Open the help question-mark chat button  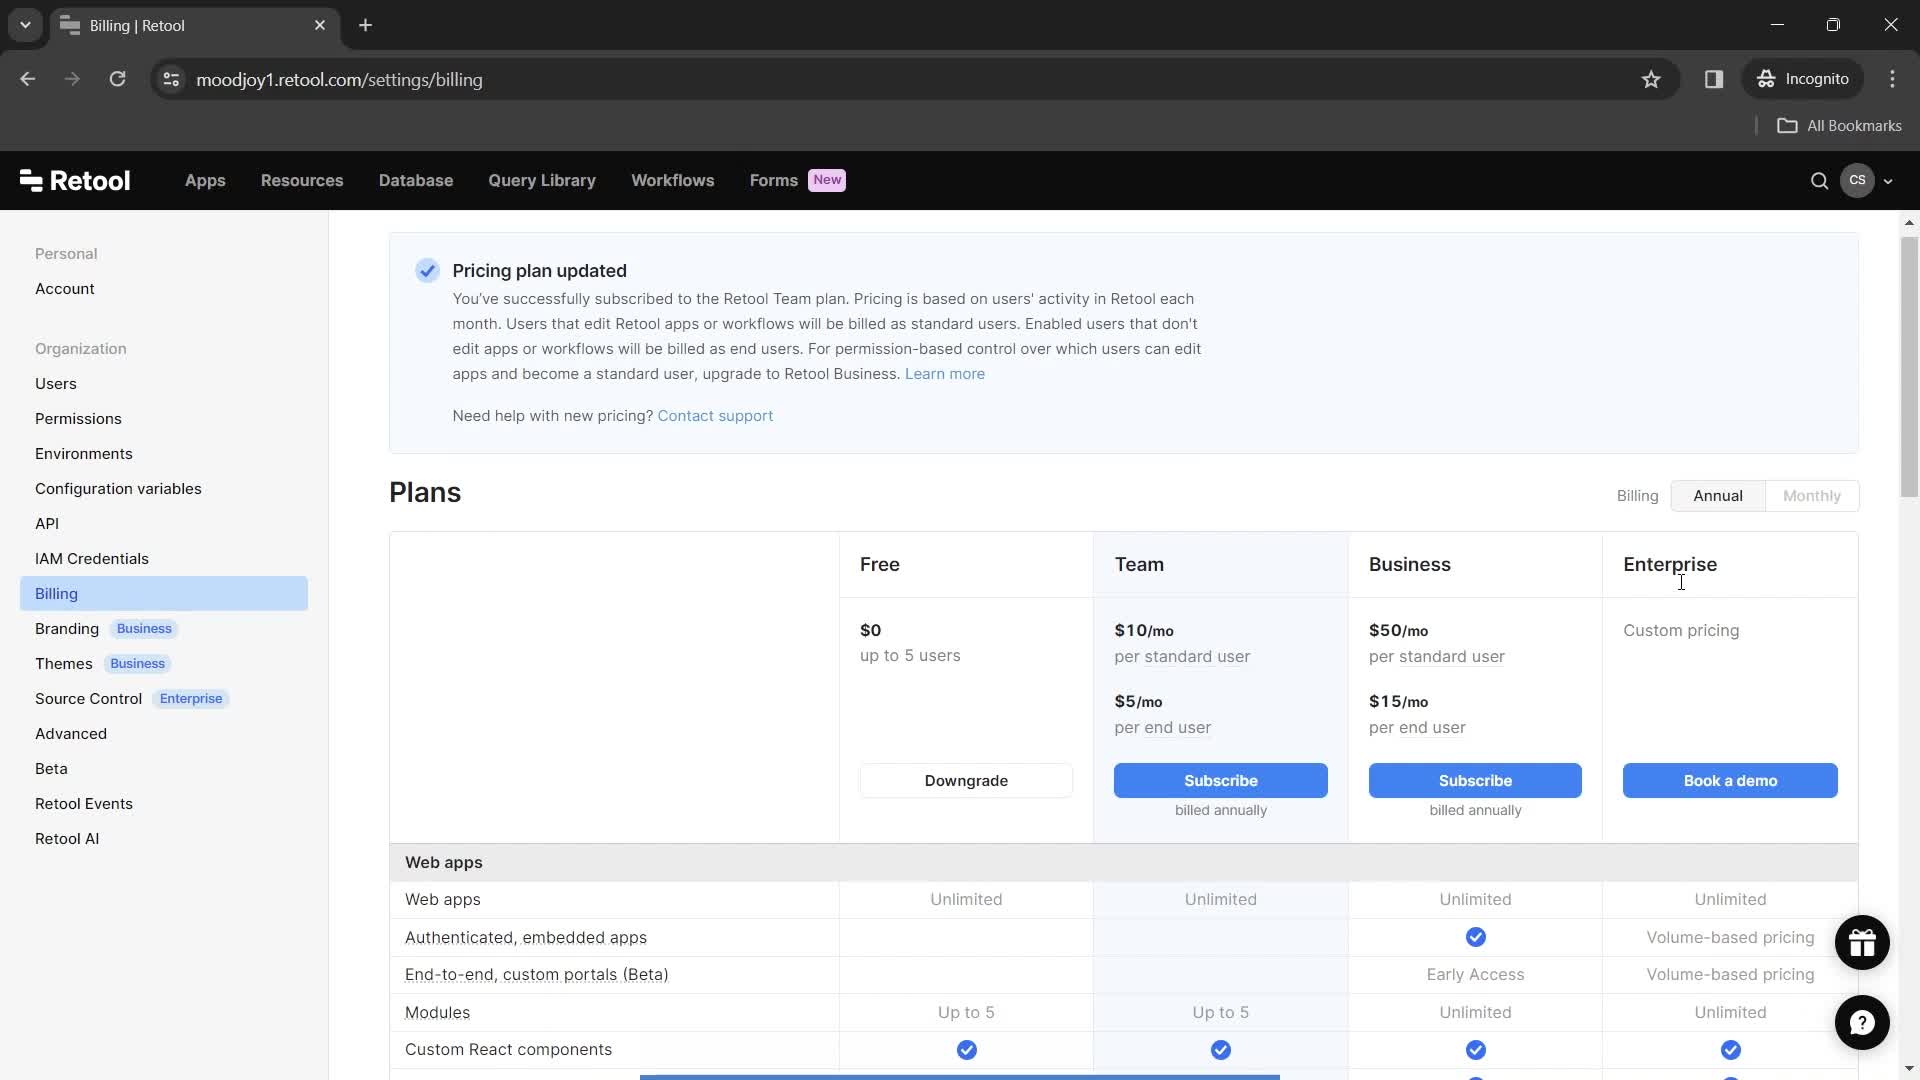1862,1022
